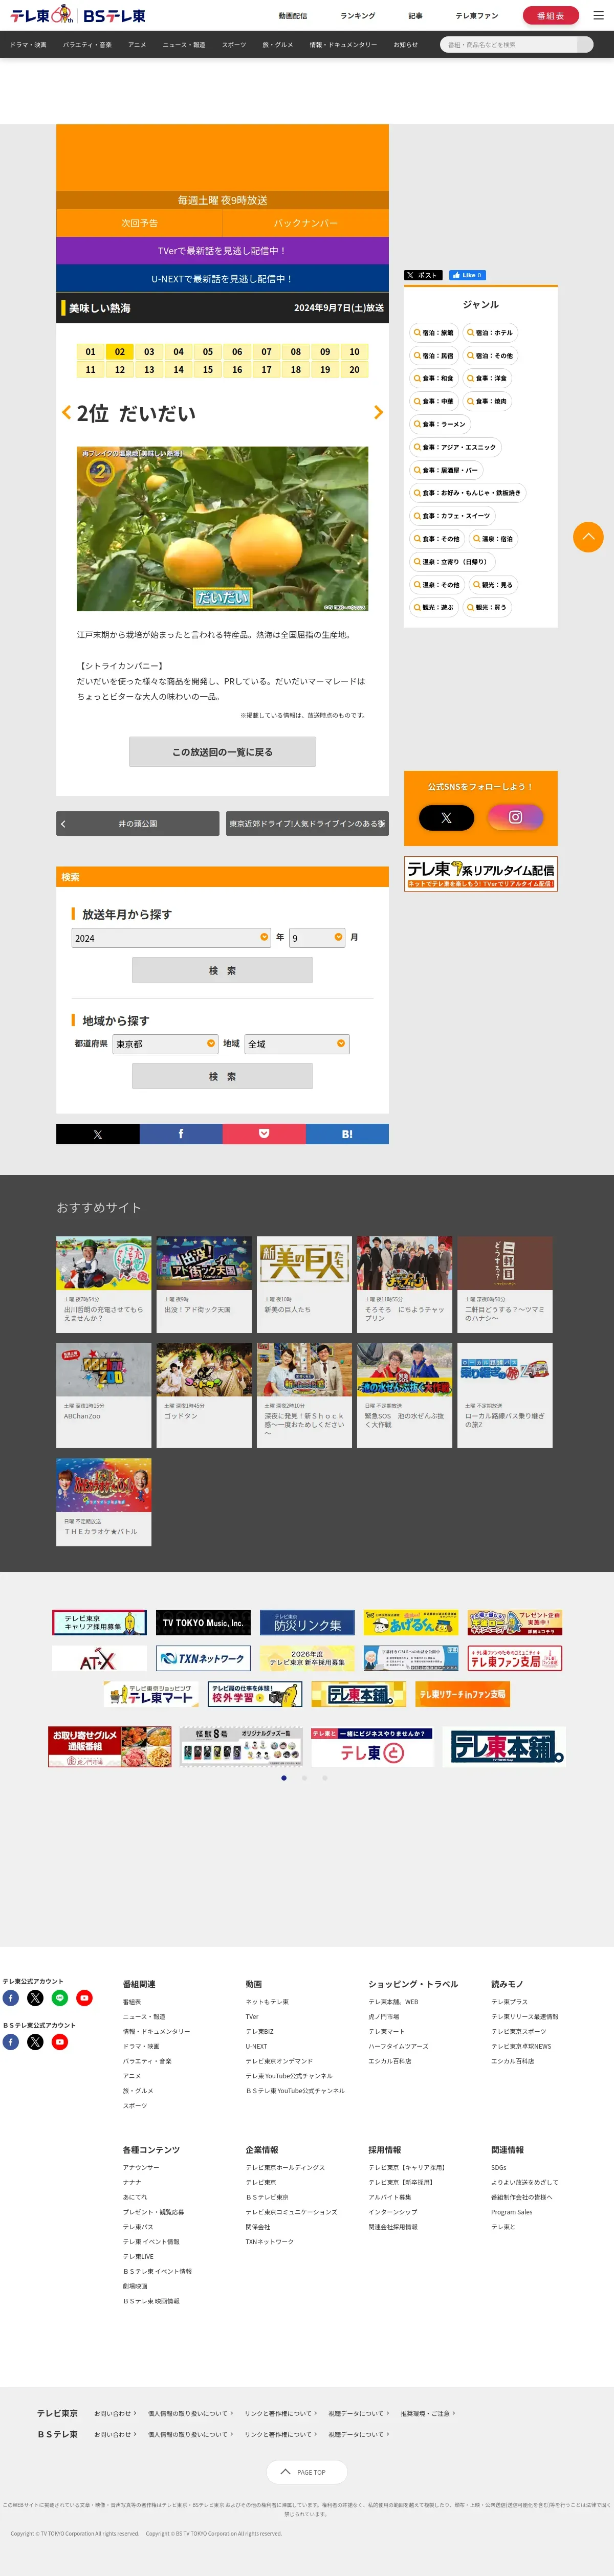This screenshot has height=2576, width=614.
Task: Open BSテレ東公式 X account icon
Action: pyautogui.click(x=35, y=2042)
